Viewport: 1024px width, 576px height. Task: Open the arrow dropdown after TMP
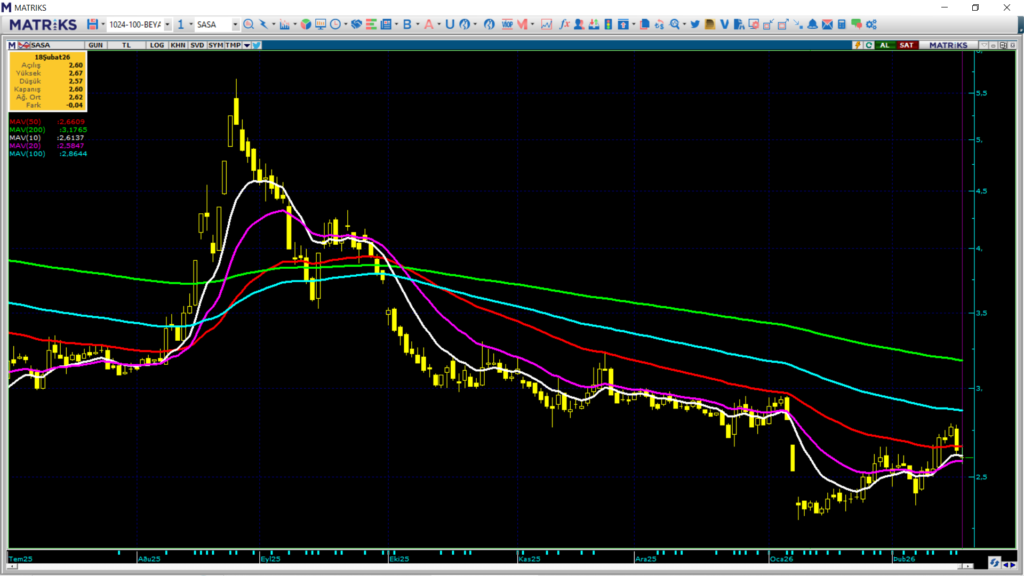pos(246,45)
